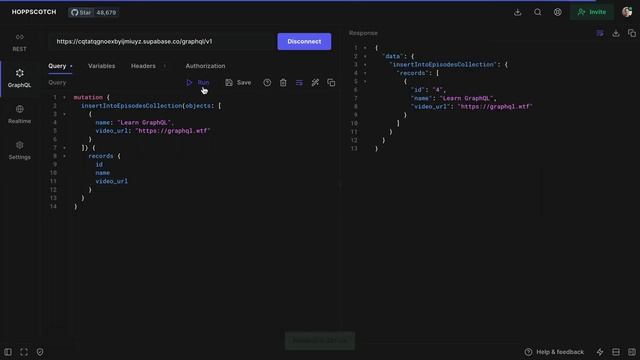This screenshot has height=360, width=640.
Task: Prettify the query with the wand icon
Action: (315, 82)
